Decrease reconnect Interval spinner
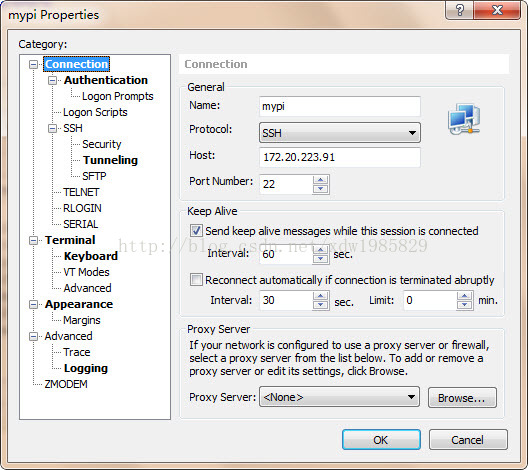Image resolution: width=528 pixels, height=470 pixels. [321, 305]
